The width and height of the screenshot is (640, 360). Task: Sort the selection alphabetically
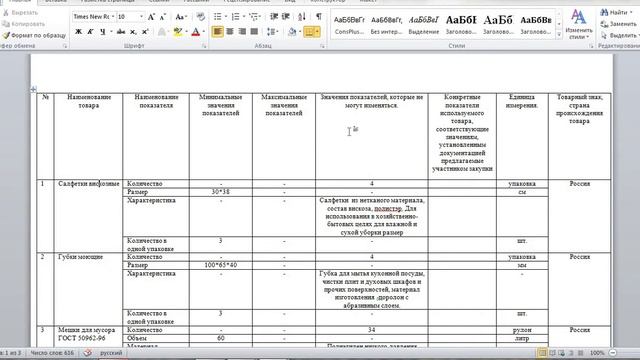[x=302, y=17]
